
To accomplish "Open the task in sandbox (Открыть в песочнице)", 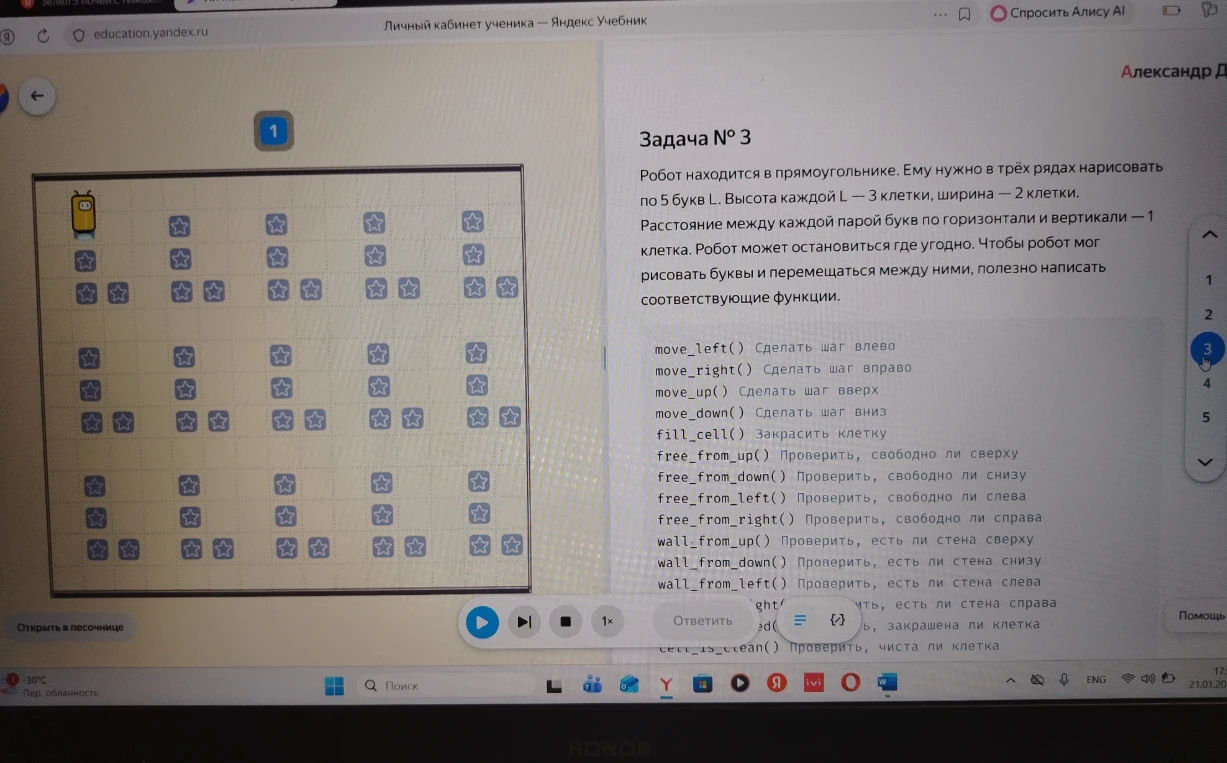I will [69, 627].
